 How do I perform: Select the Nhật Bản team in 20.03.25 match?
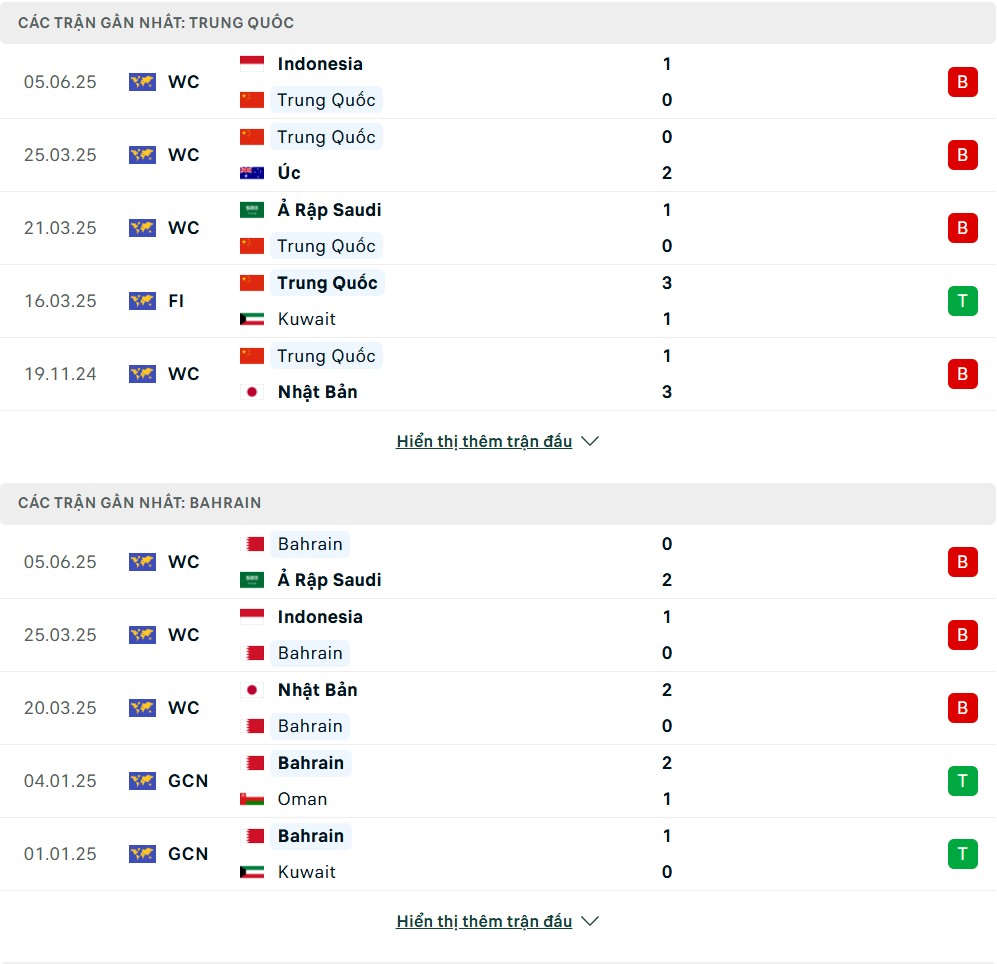pos(317,690)
